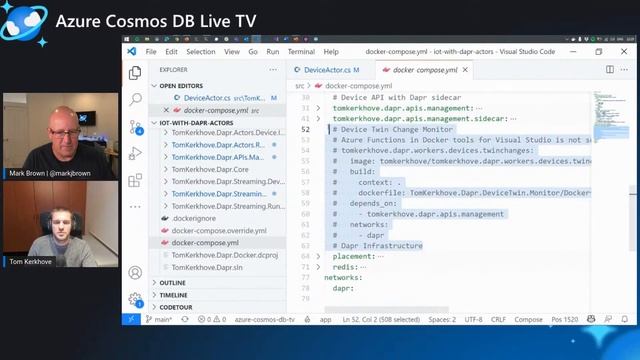Open the notifications bell in status bar
640x360 pixels.
pos(624,319)
